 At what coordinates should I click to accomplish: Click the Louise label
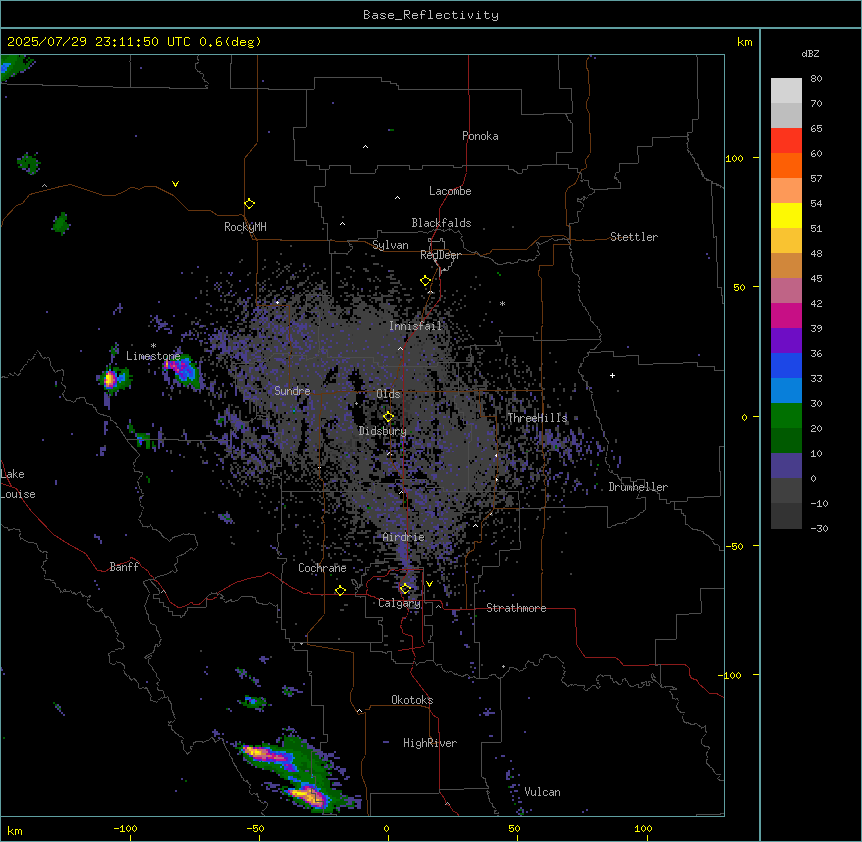(x=18, y=494)
